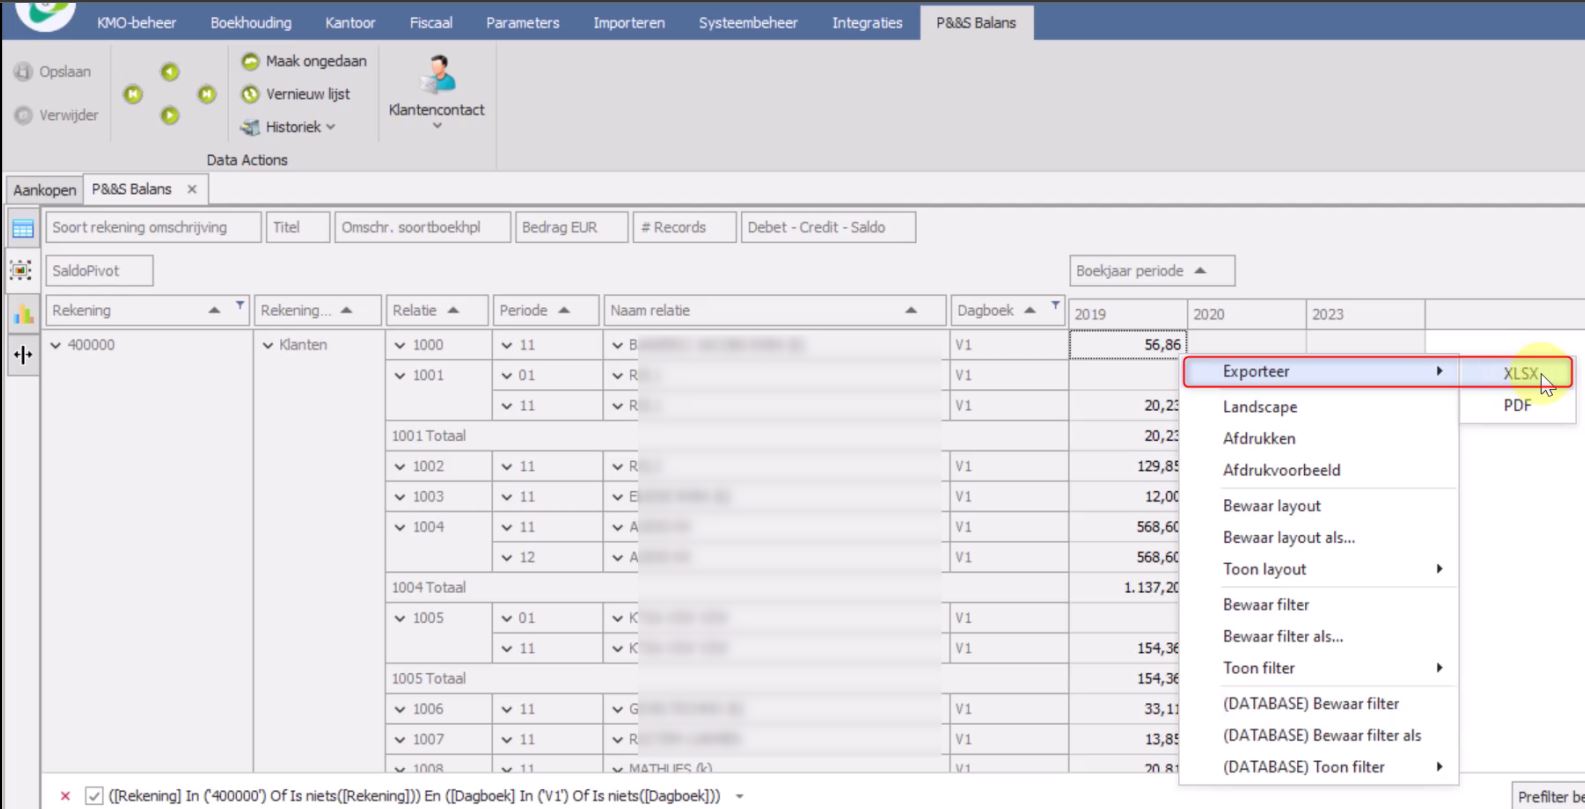
Task: Click the SaldoPivot data field button
Action: point(99,271)
